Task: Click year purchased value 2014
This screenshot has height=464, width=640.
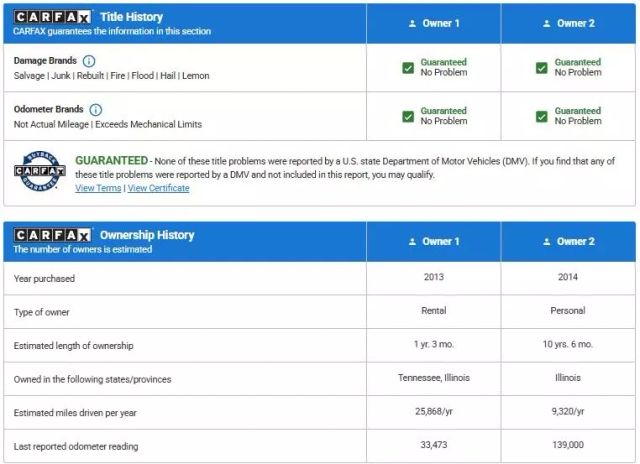Action: pyautogui.click(x=568, y=277)
